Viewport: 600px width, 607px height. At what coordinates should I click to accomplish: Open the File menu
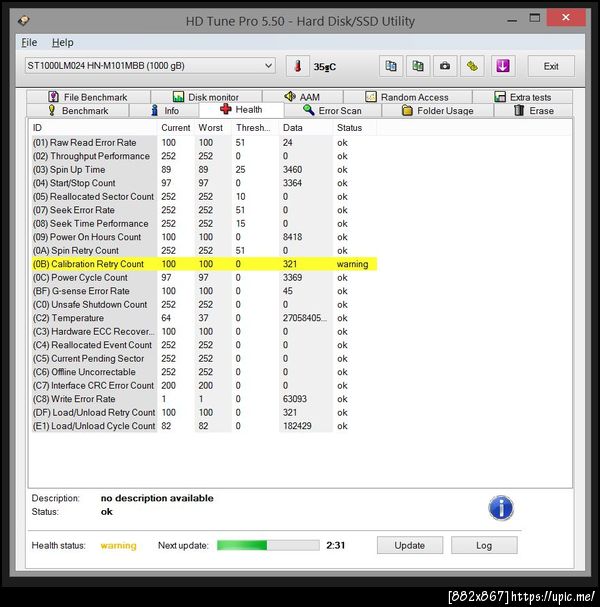pos(29,43)
